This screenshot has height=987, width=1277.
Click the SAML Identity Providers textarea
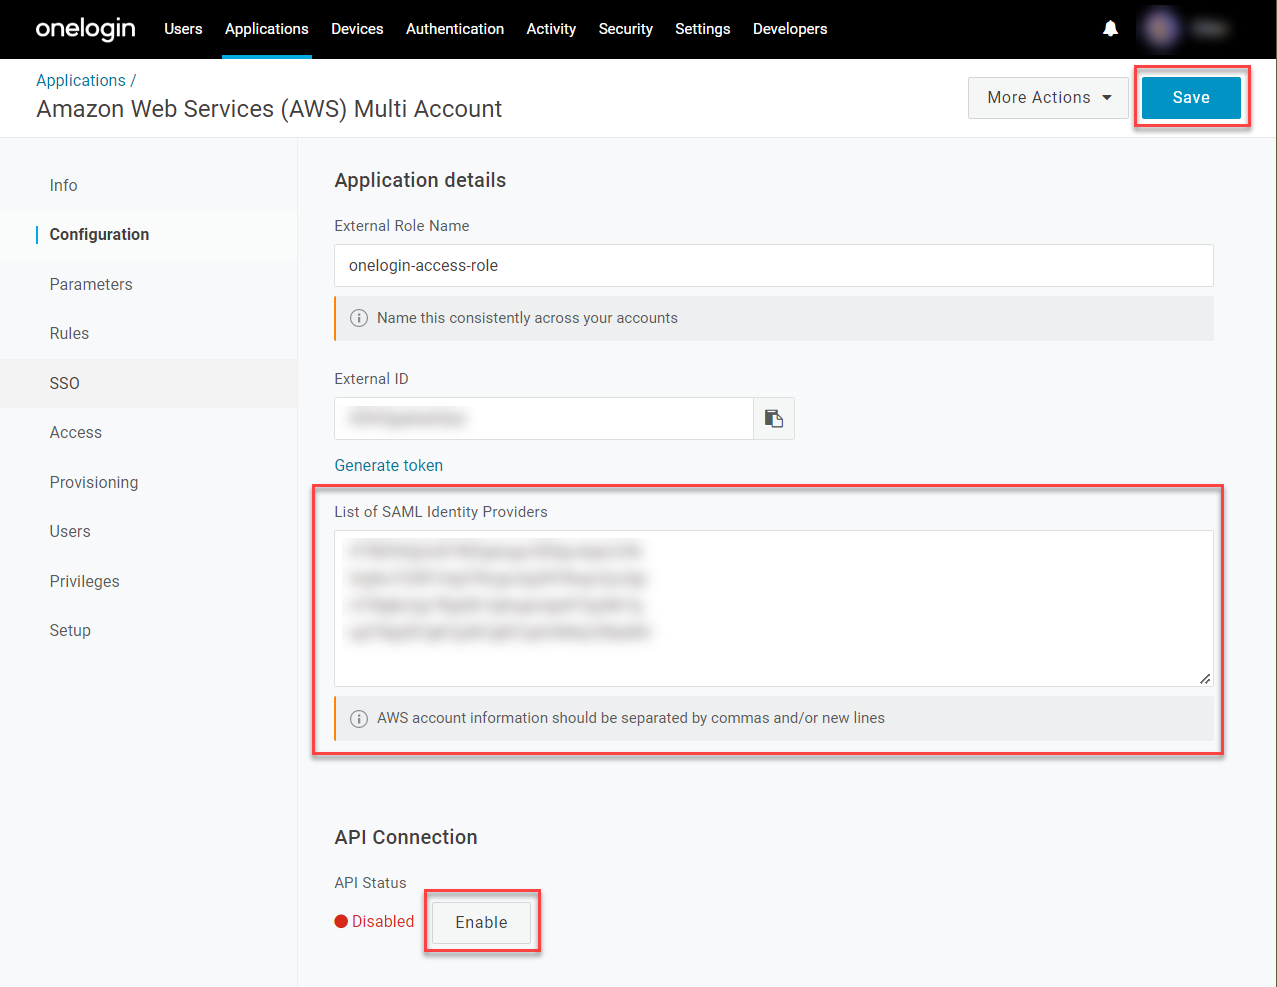[774, 608]
